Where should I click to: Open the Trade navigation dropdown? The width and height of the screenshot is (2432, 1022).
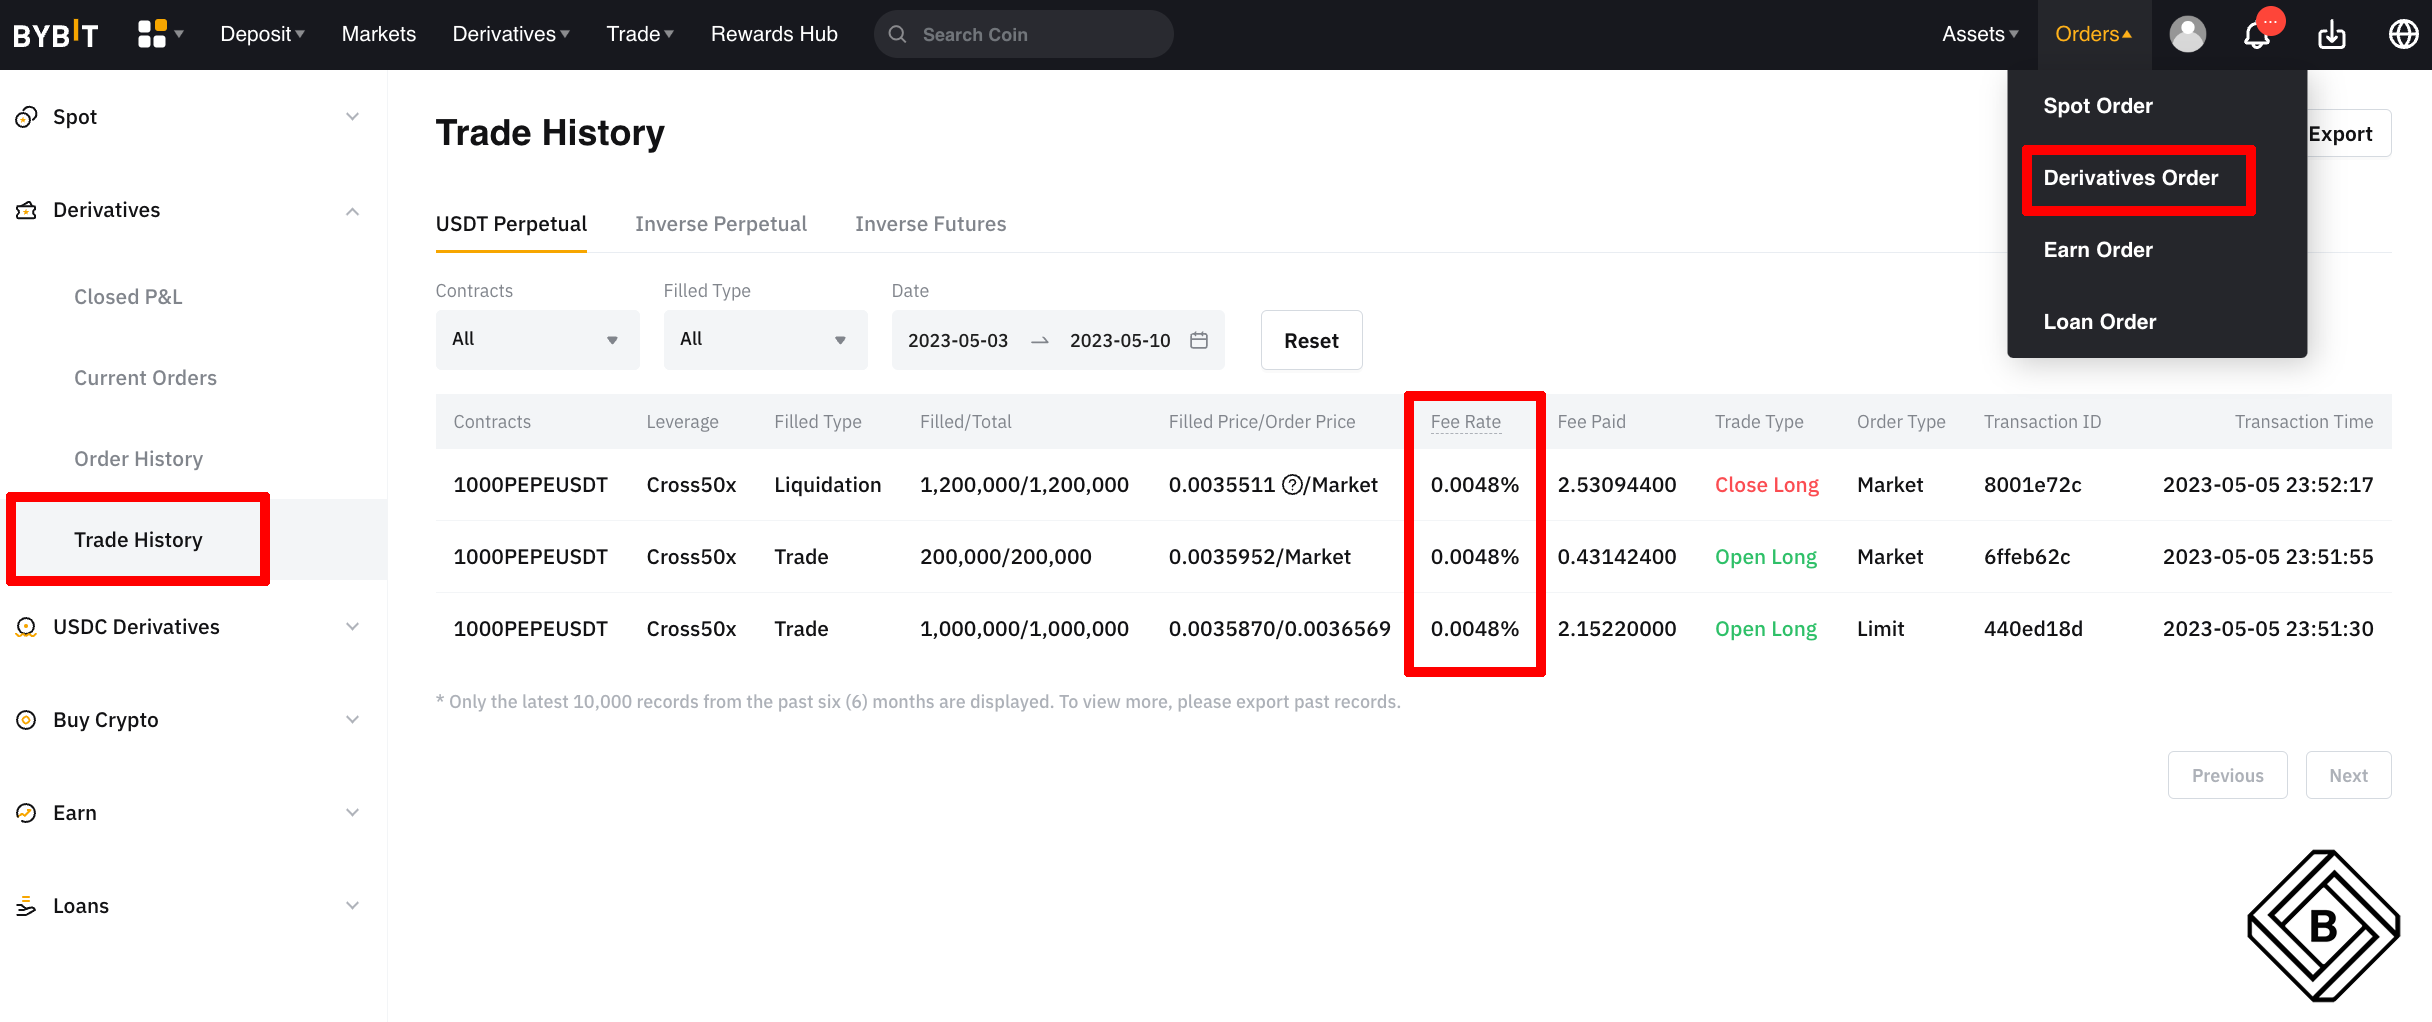tap(640, 34)
